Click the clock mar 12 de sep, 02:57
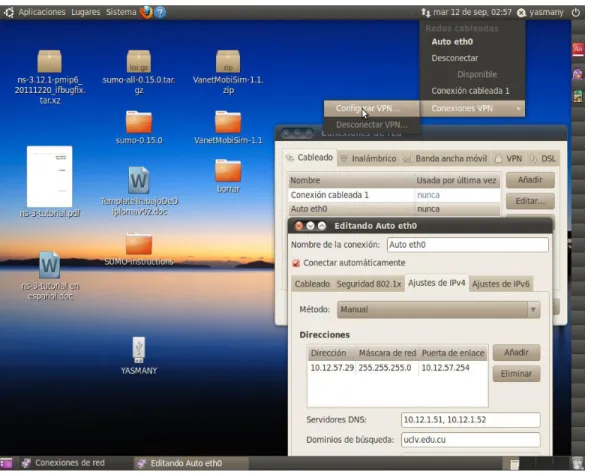The width and height of the screenshot is (591, 475). point(472,12)
